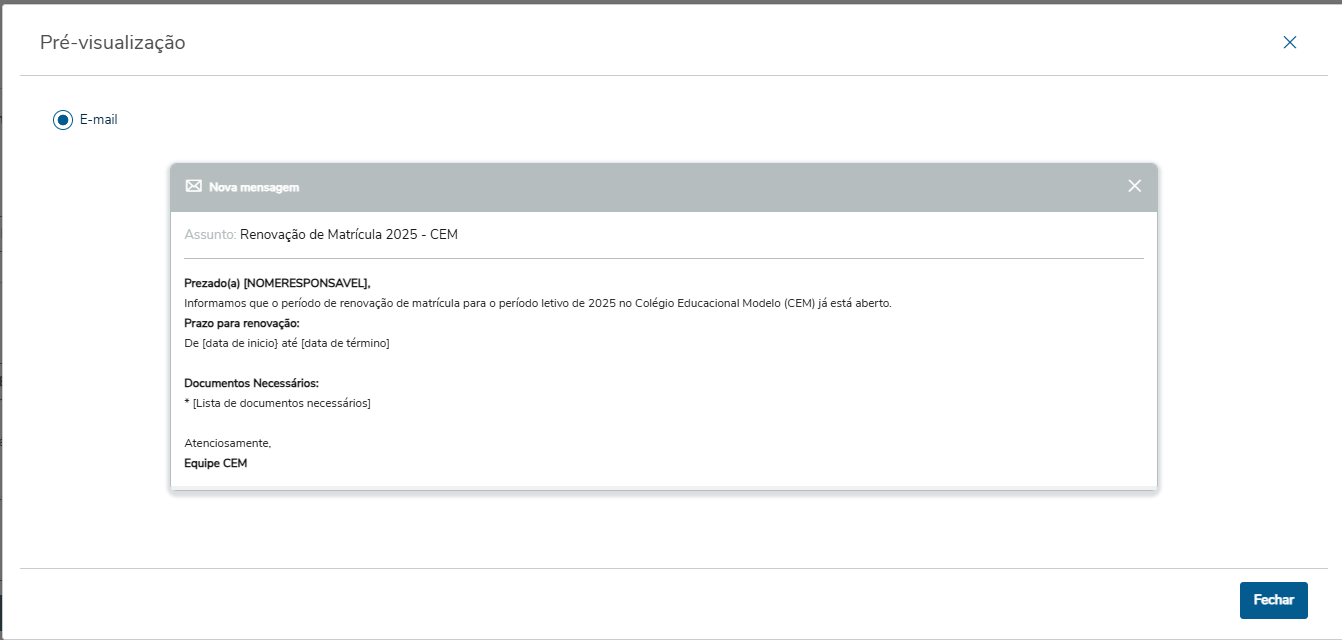Click the 'Prazo para renovação:' heading

(x=241, y=323)
